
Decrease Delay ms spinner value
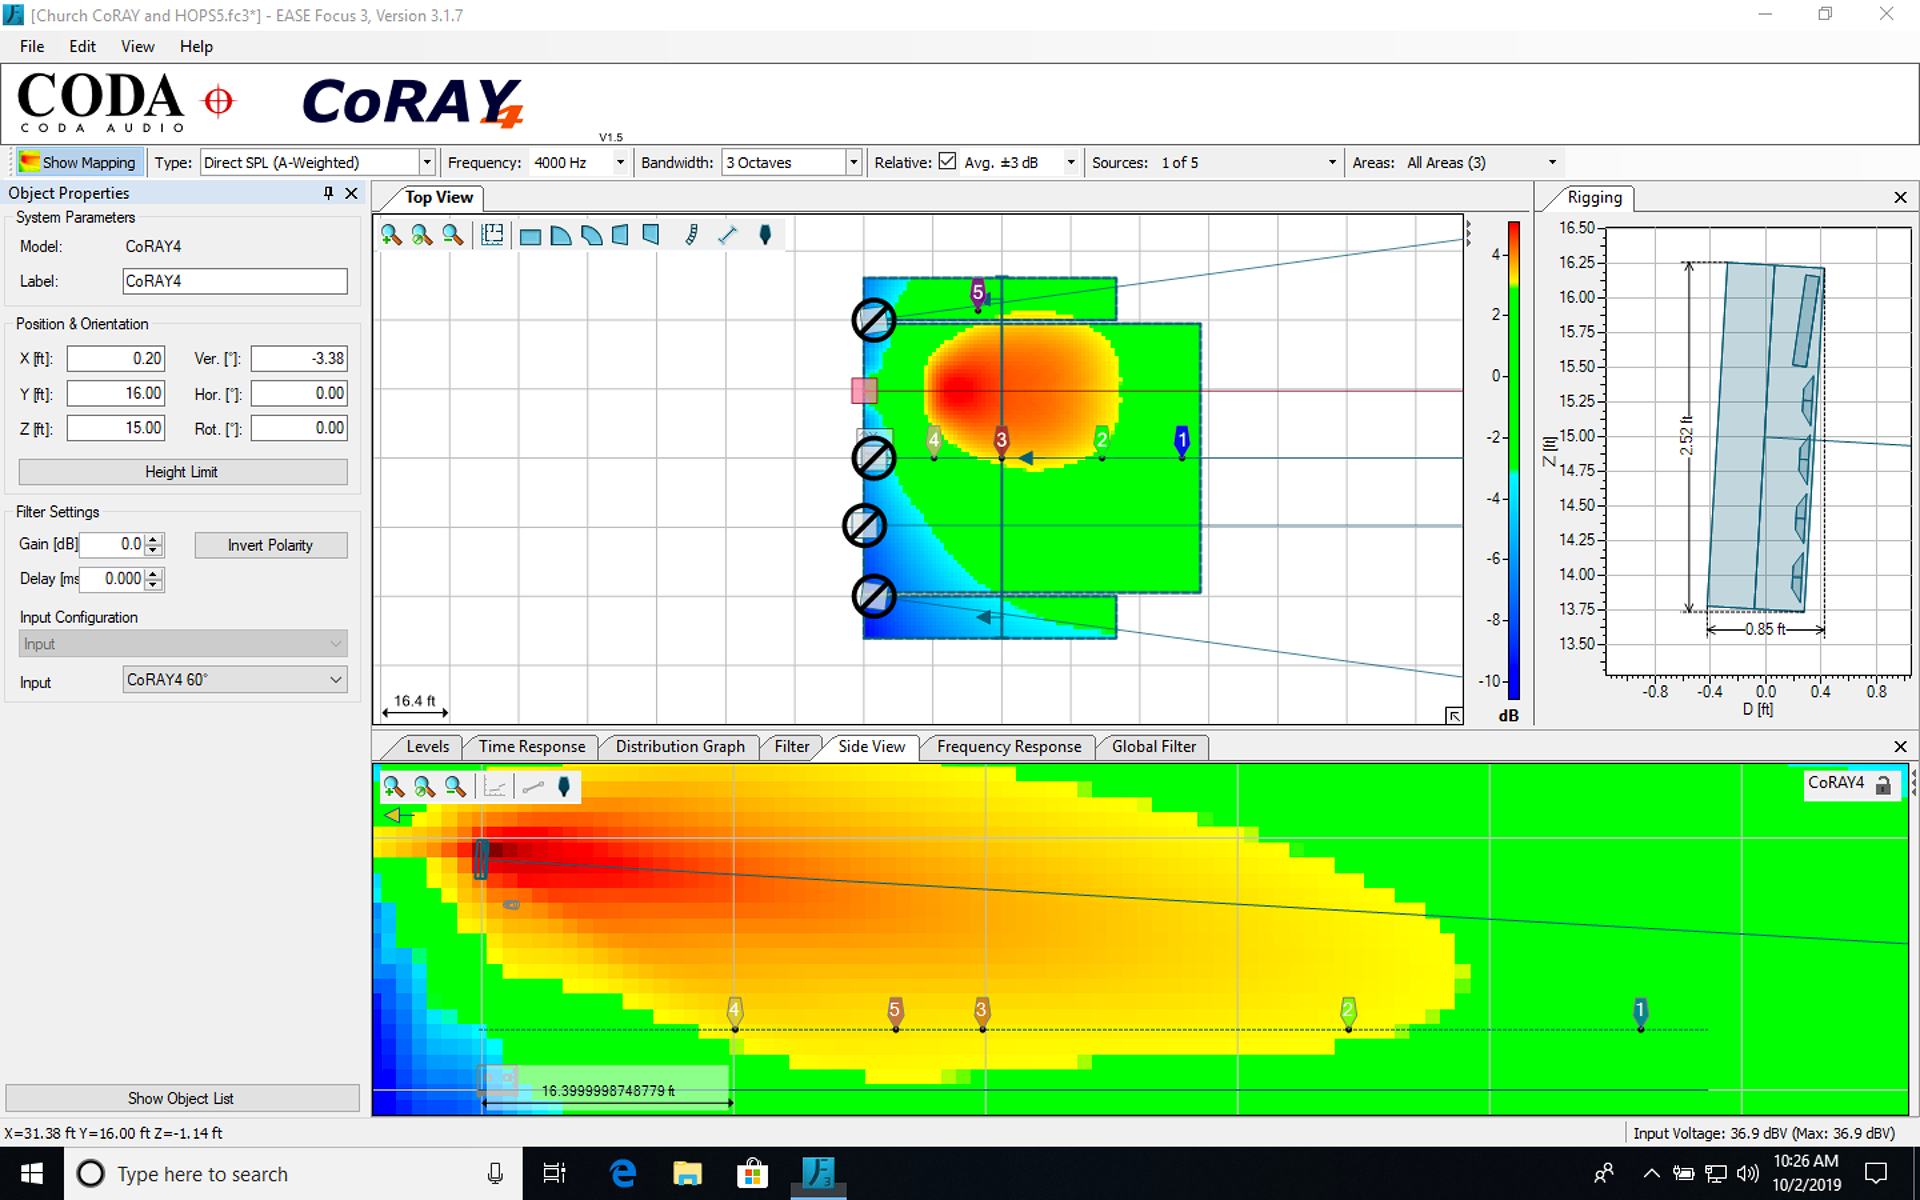tap(153, 585)
